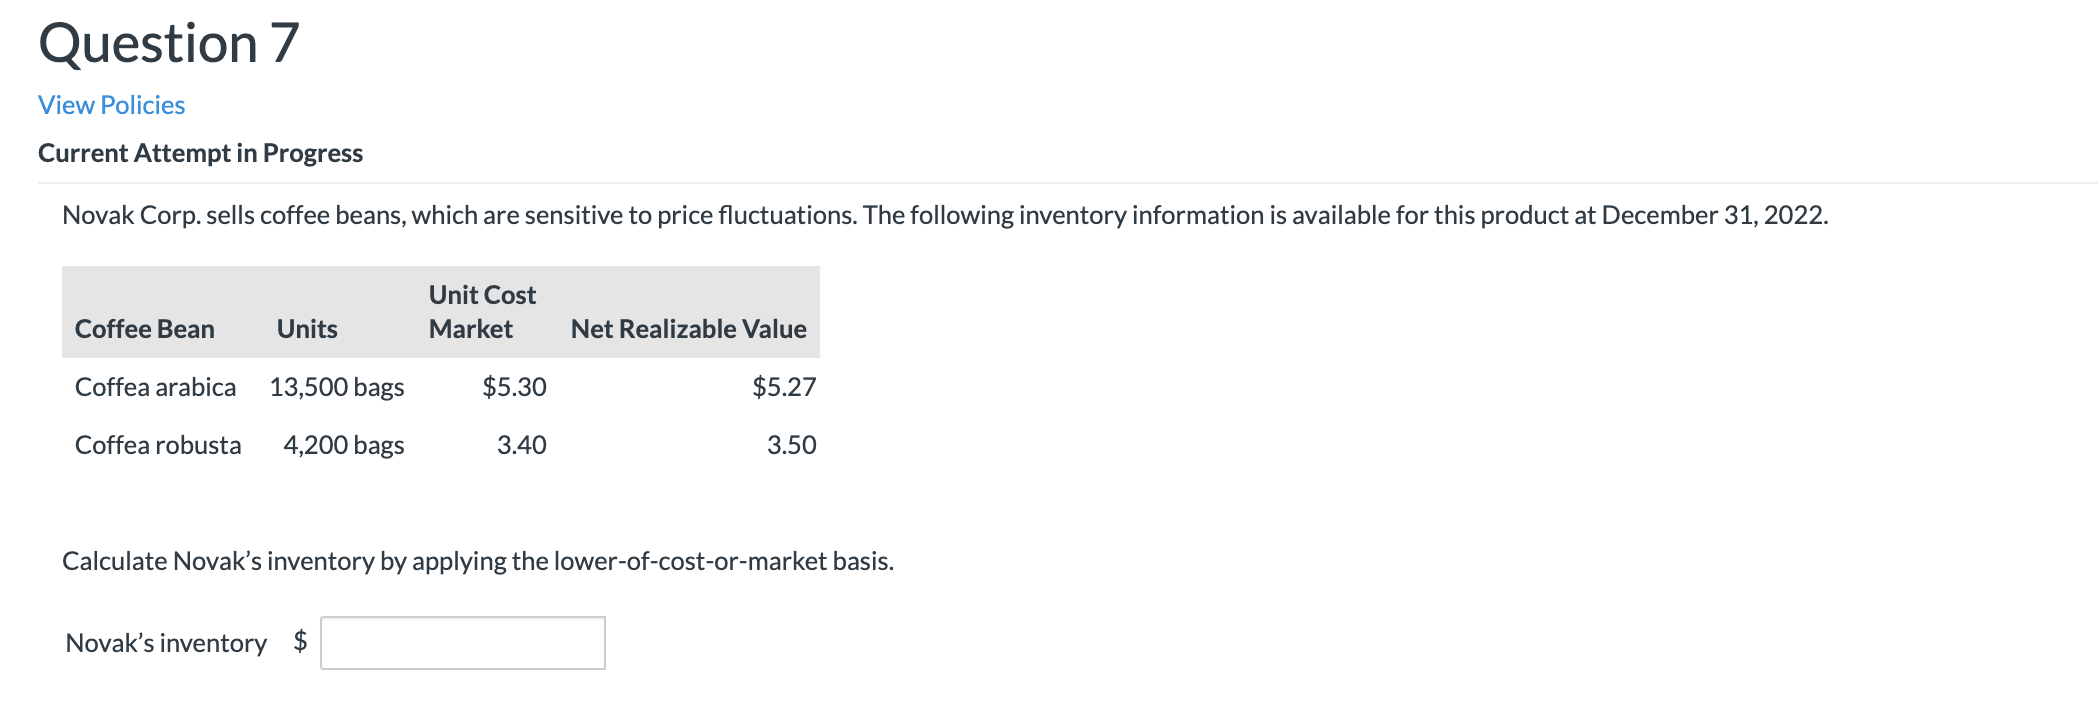Viewport: 2098px width, 708px height.
Task: Click the Novak's inventory label text
Action: click(165, 642)
